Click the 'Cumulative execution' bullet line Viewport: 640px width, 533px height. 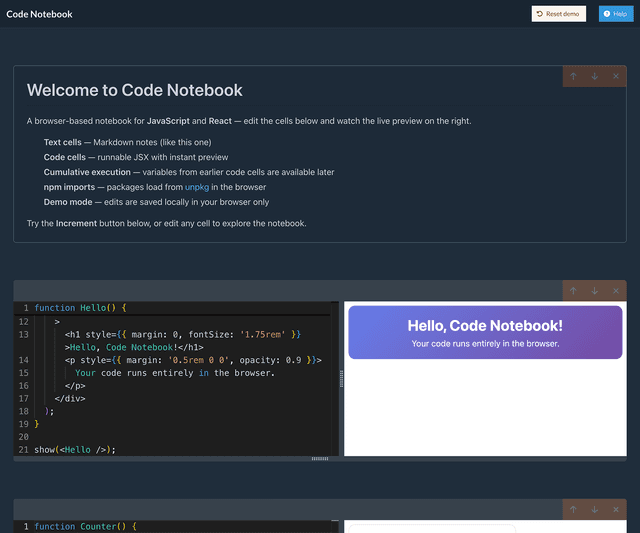tap(189, 172)
